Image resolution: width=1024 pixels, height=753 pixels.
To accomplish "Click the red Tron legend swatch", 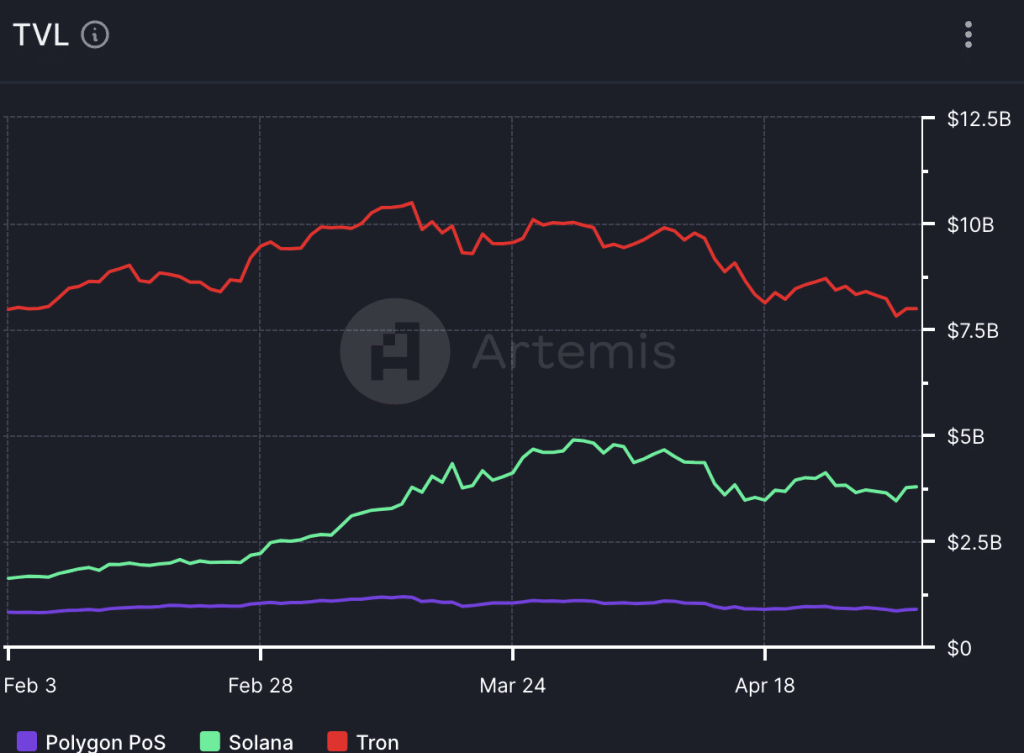I will 338,741.
